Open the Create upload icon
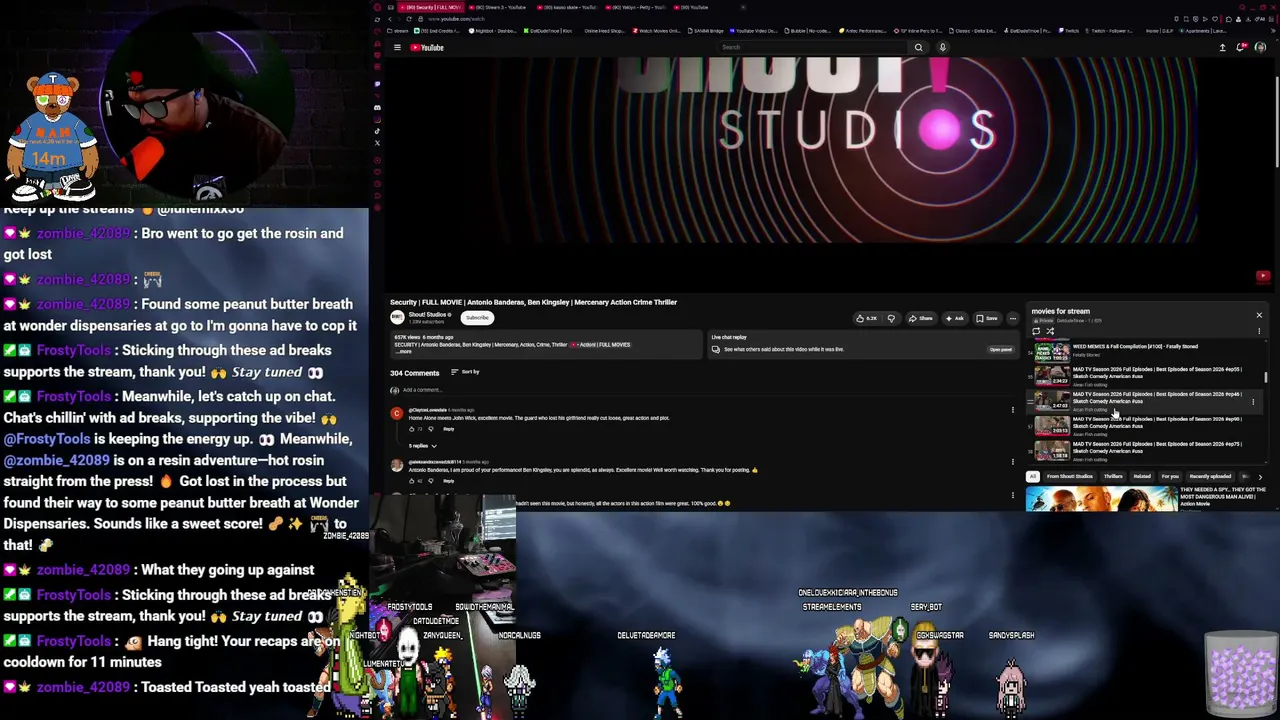Viewport: 1280px width, 720px height. 1222,47
